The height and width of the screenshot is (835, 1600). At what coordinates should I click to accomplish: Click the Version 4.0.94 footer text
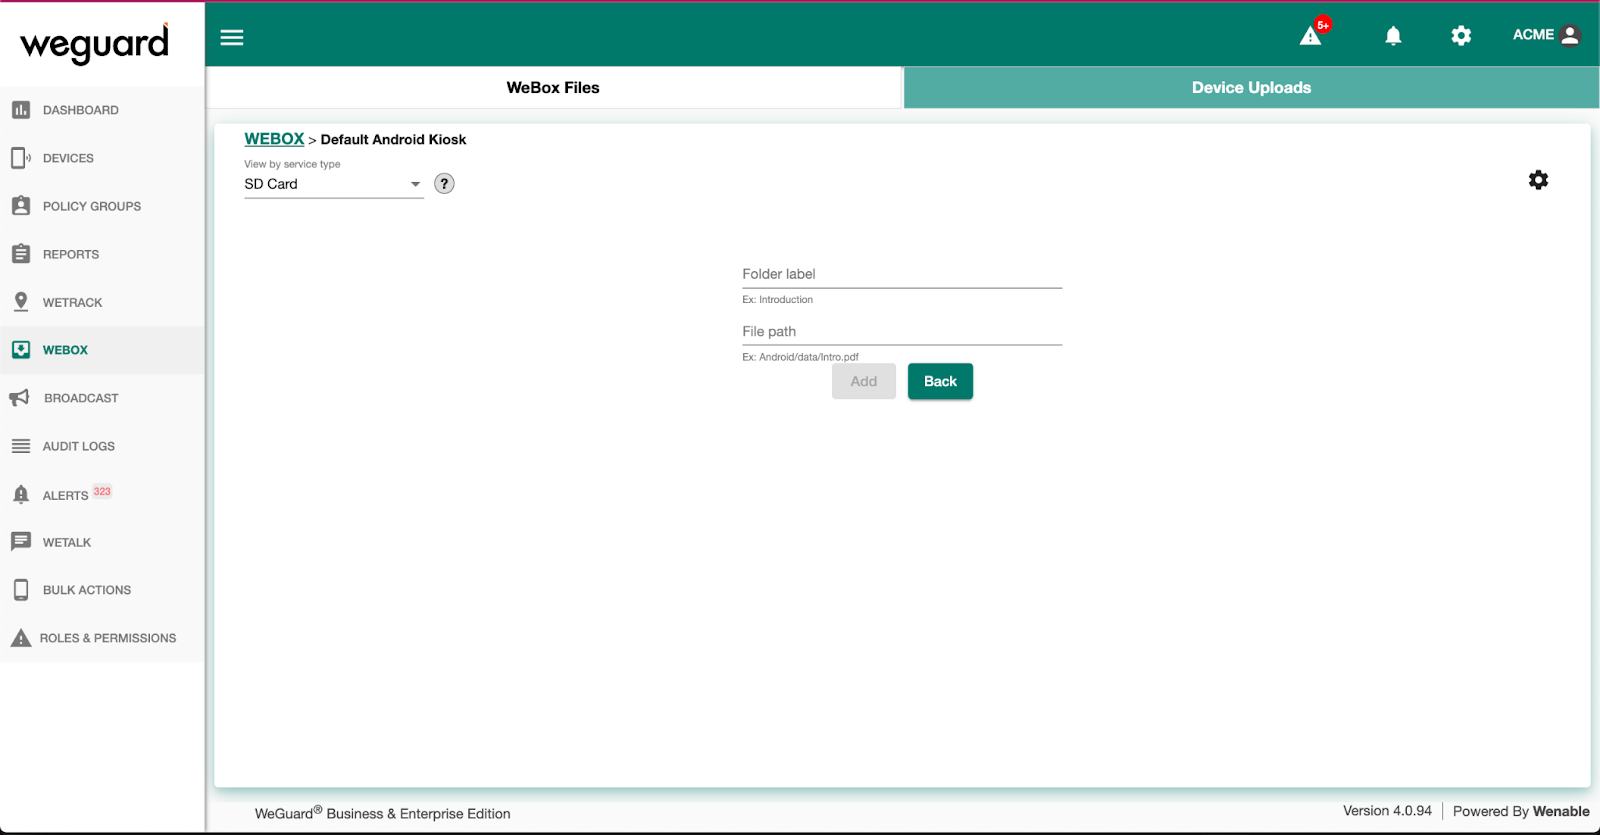coord(1387,811)
